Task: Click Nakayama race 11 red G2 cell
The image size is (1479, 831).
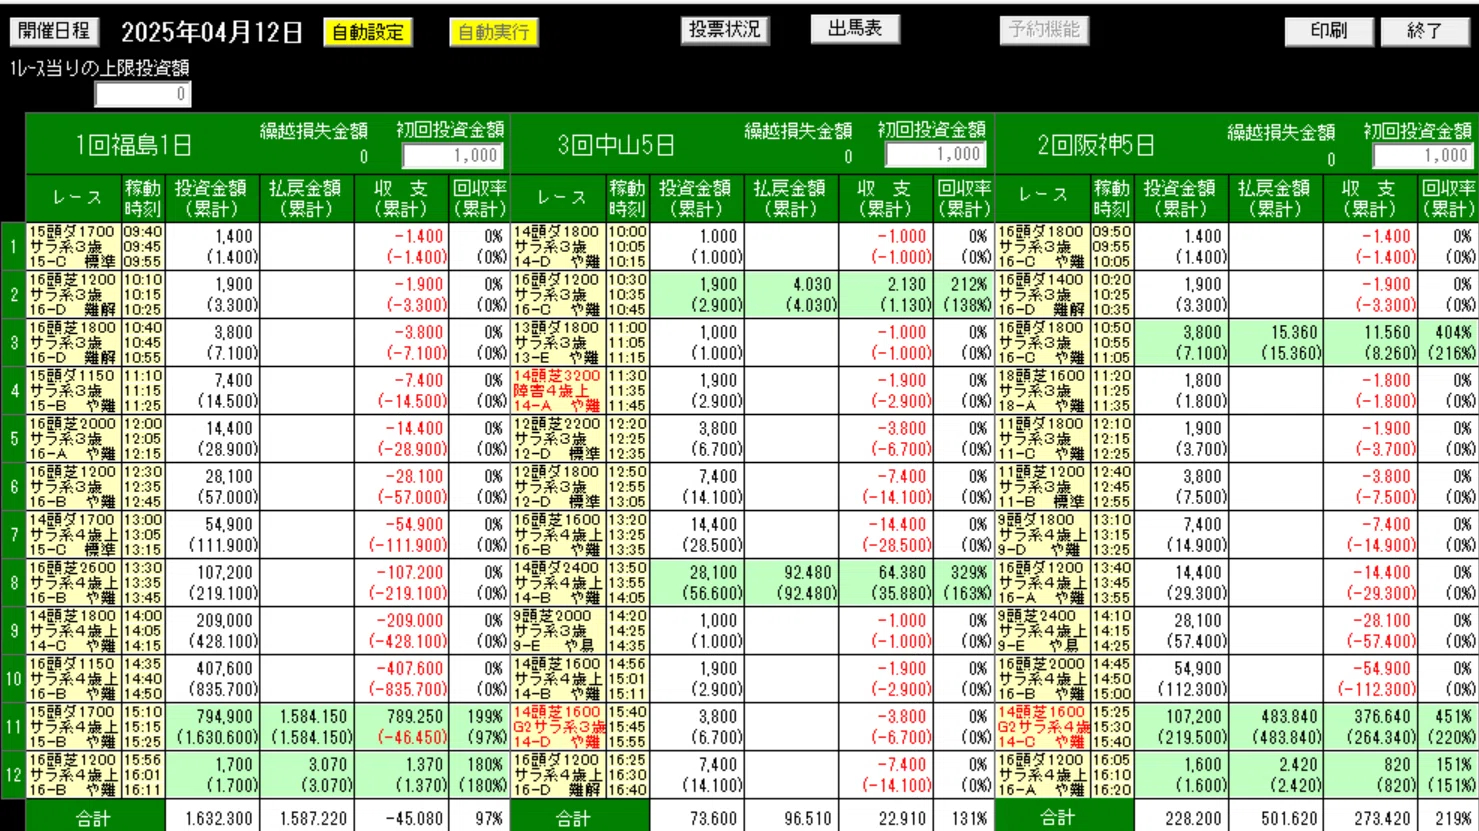Action: click(x=558, y=727)
